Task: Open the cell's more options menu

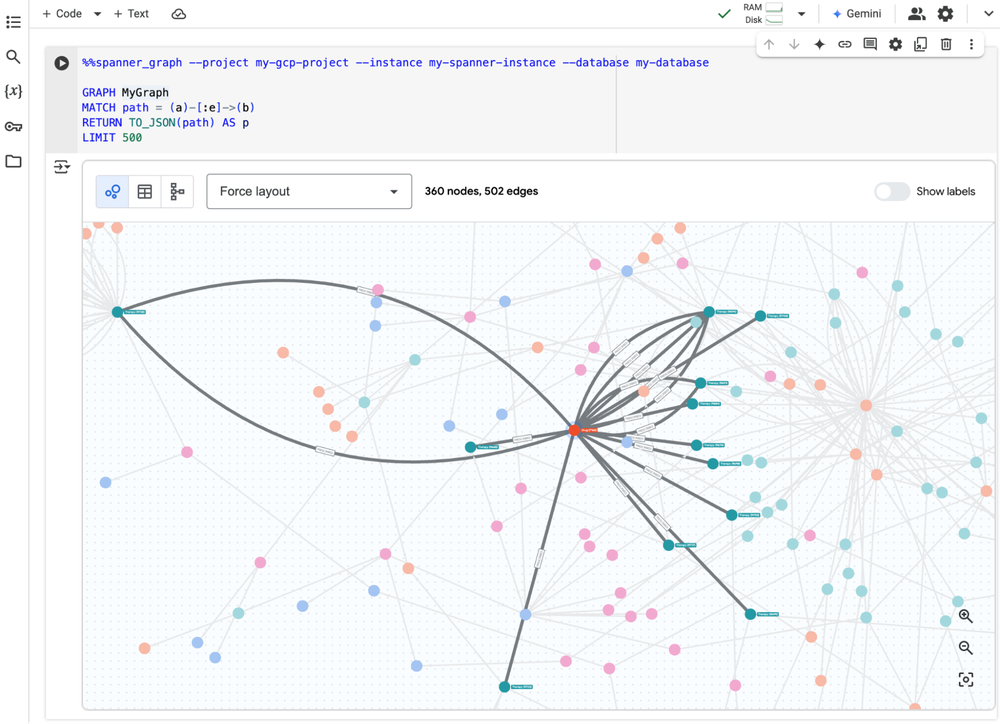Action: point(971,45)
